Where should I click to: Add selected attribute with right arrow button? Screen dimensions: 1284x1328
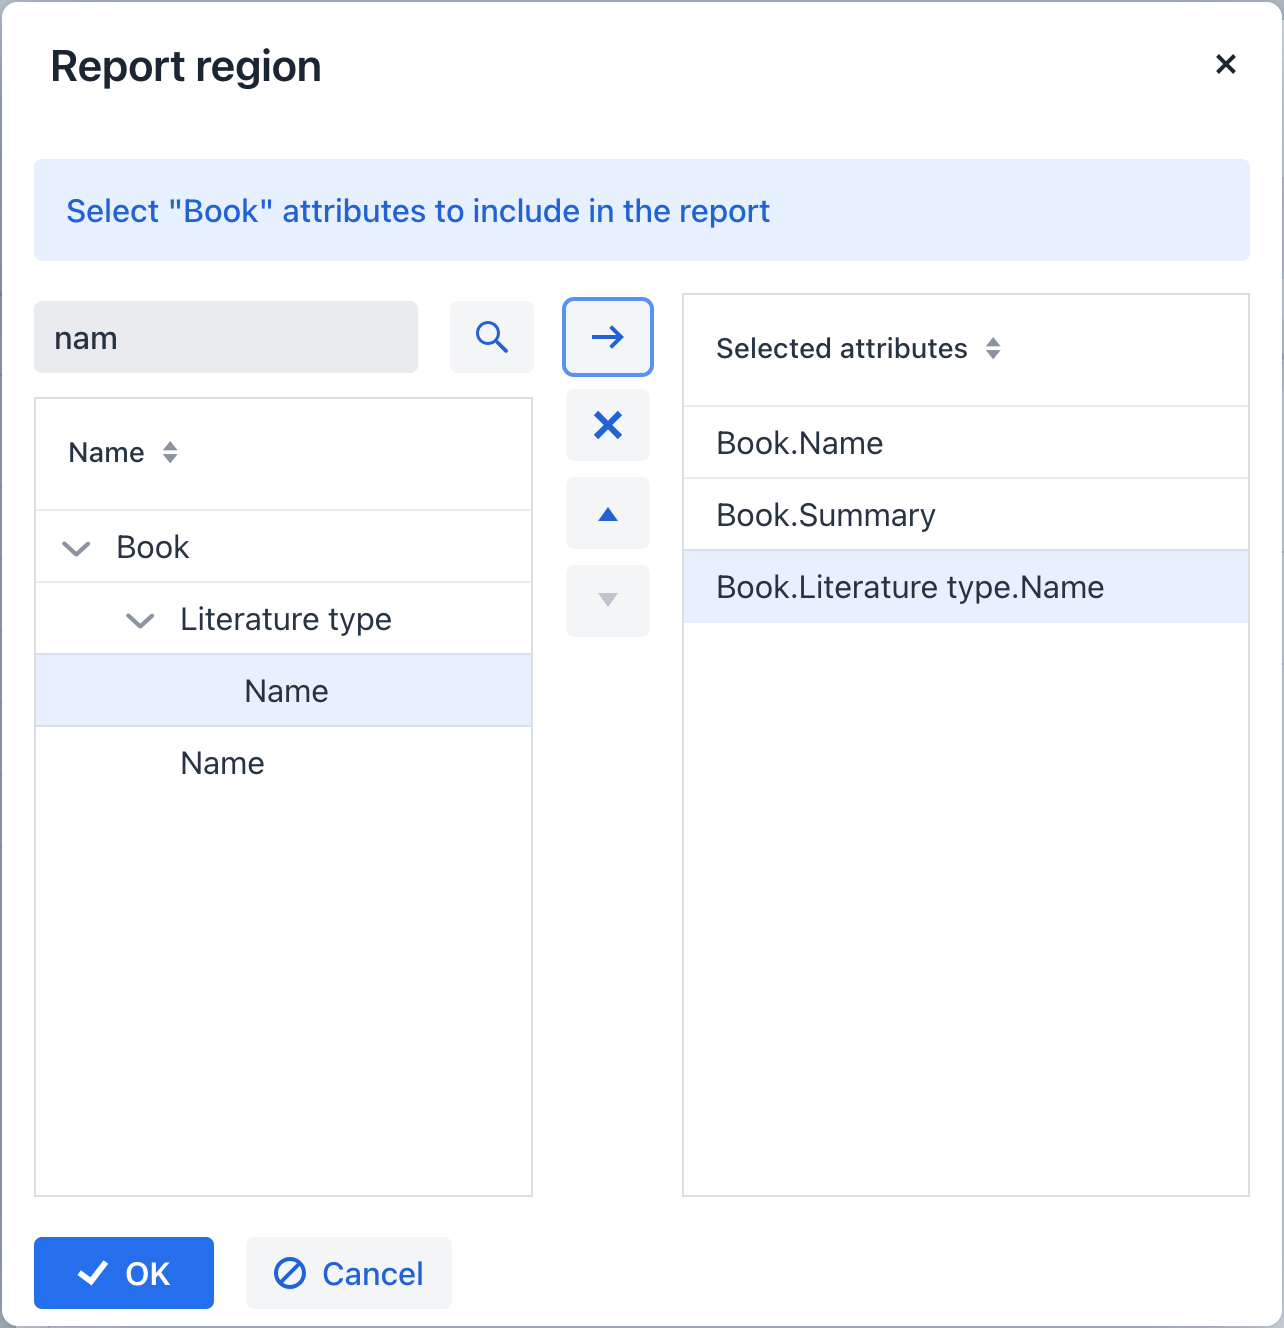click(x=608, y=337)
